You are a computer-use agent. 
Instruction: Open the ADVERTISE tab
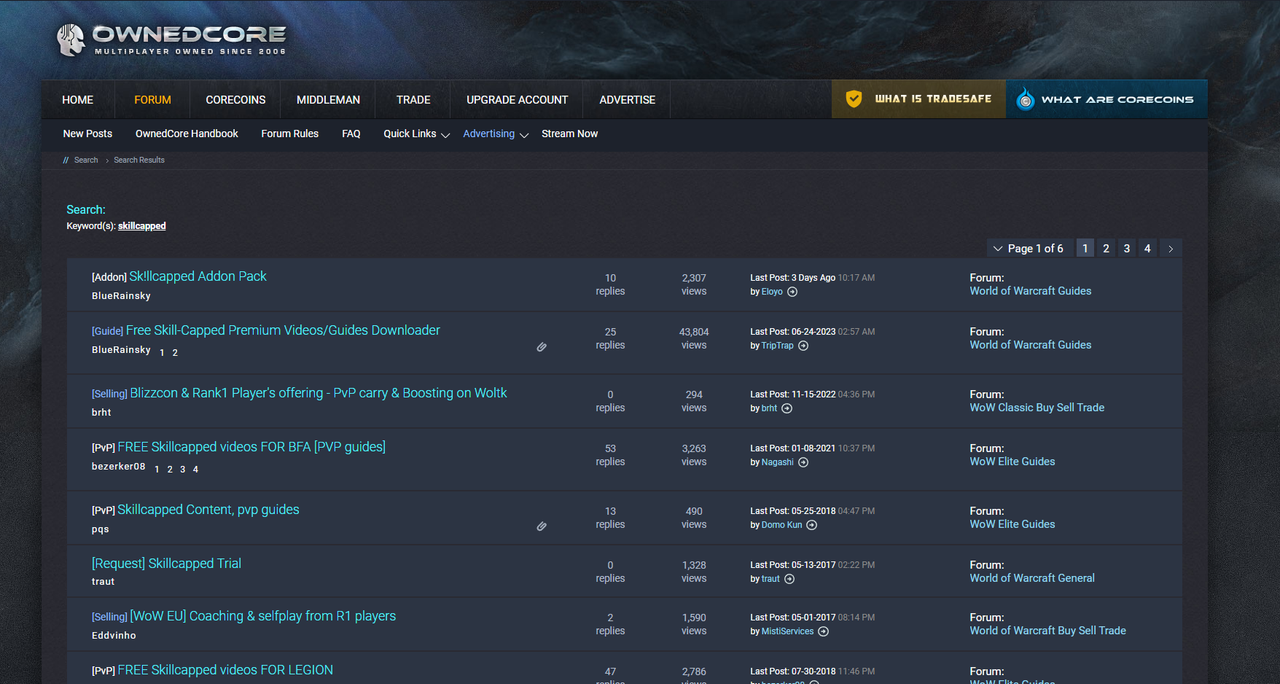point(627,100)
